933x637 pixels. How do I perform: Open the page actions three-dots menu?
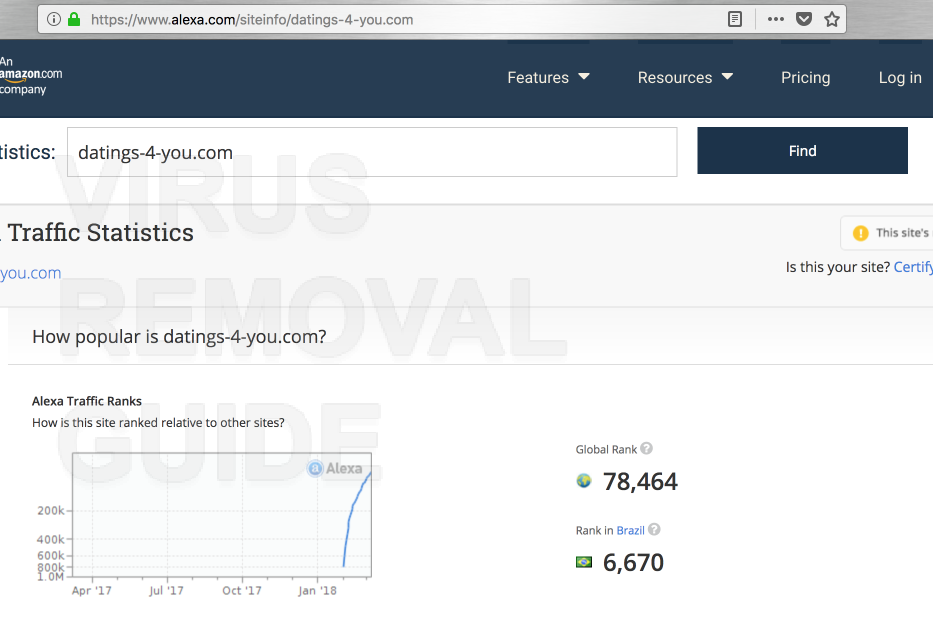[775, 20]
